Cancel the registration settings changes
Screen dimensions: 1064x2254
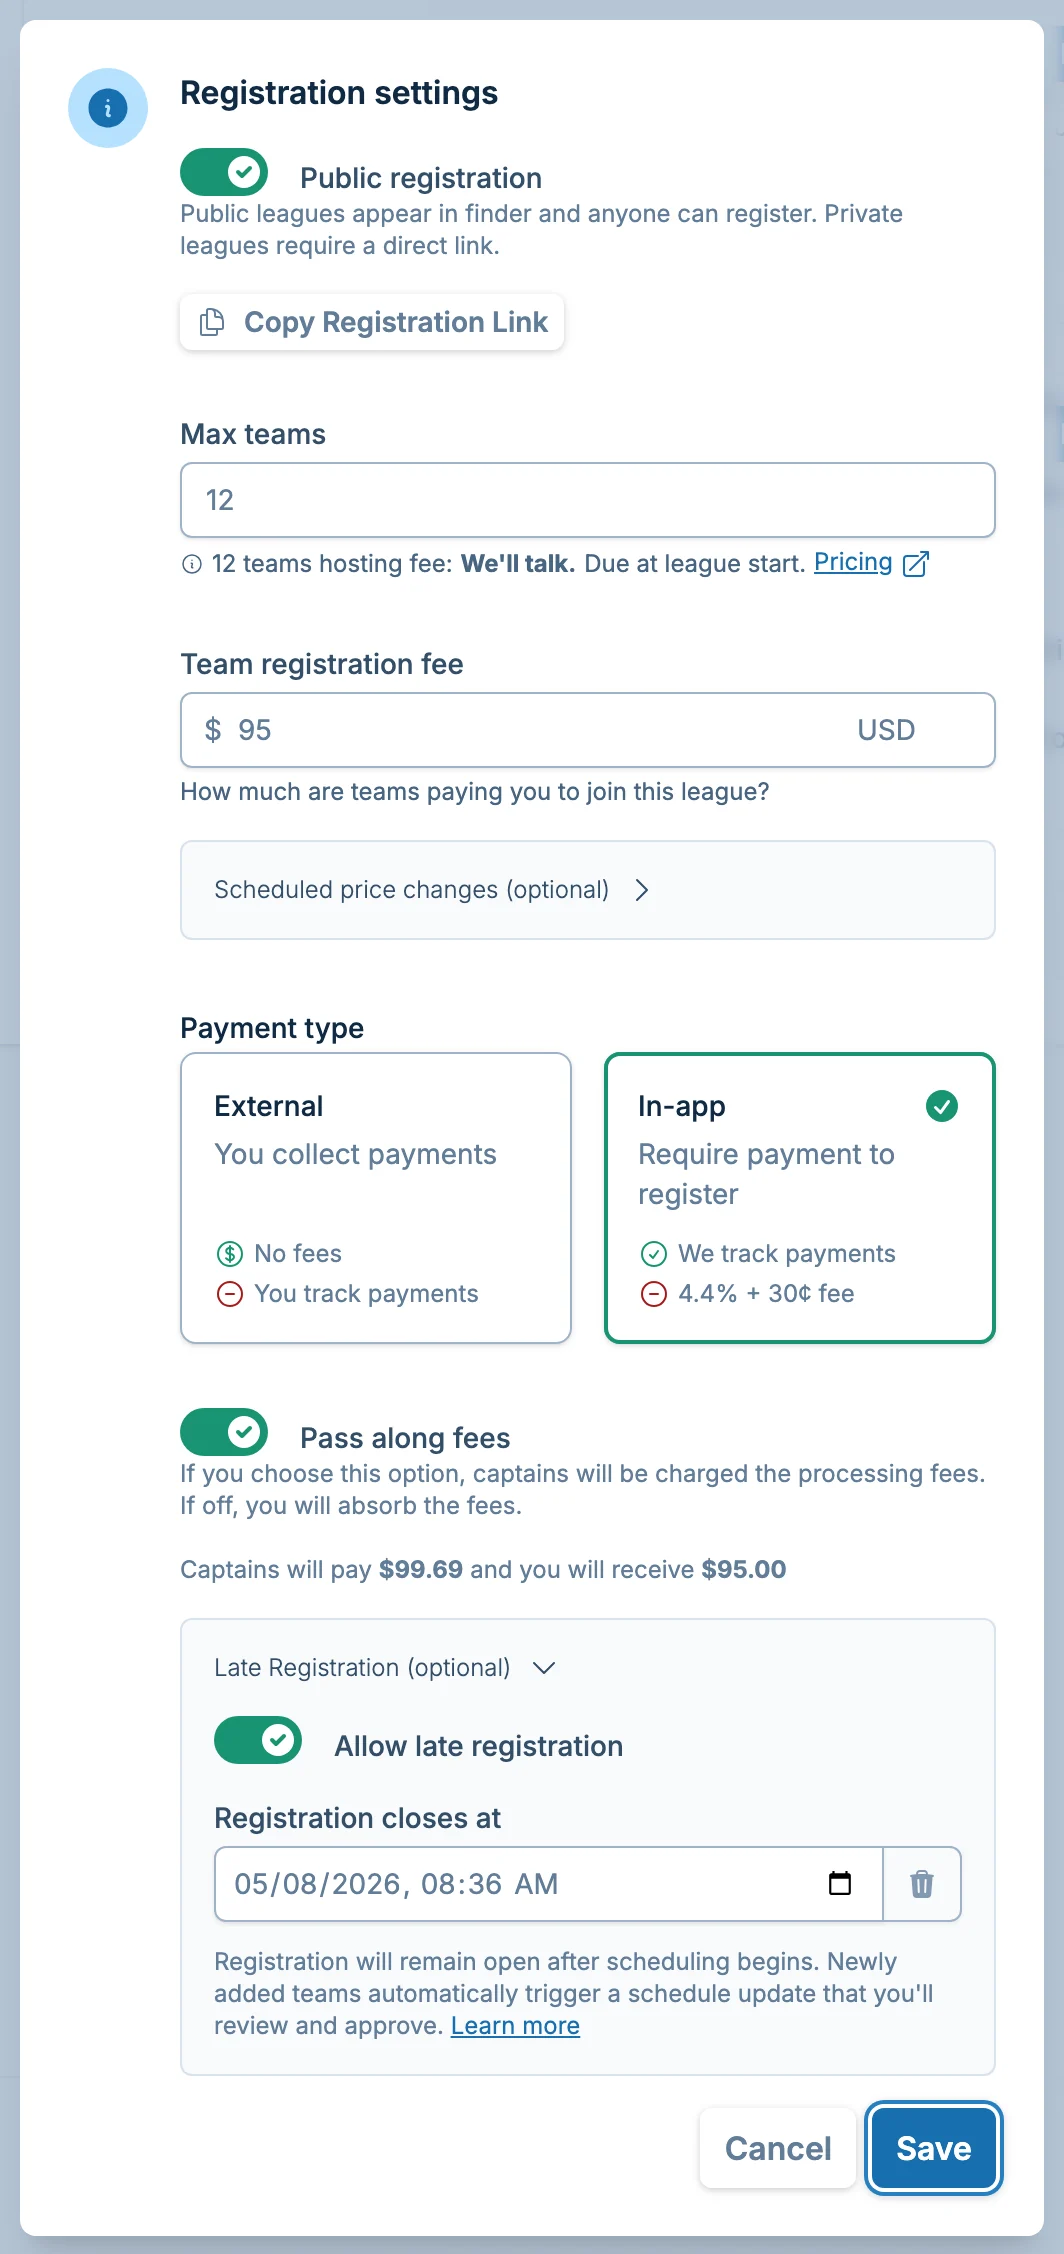(x=777, y=2148)
